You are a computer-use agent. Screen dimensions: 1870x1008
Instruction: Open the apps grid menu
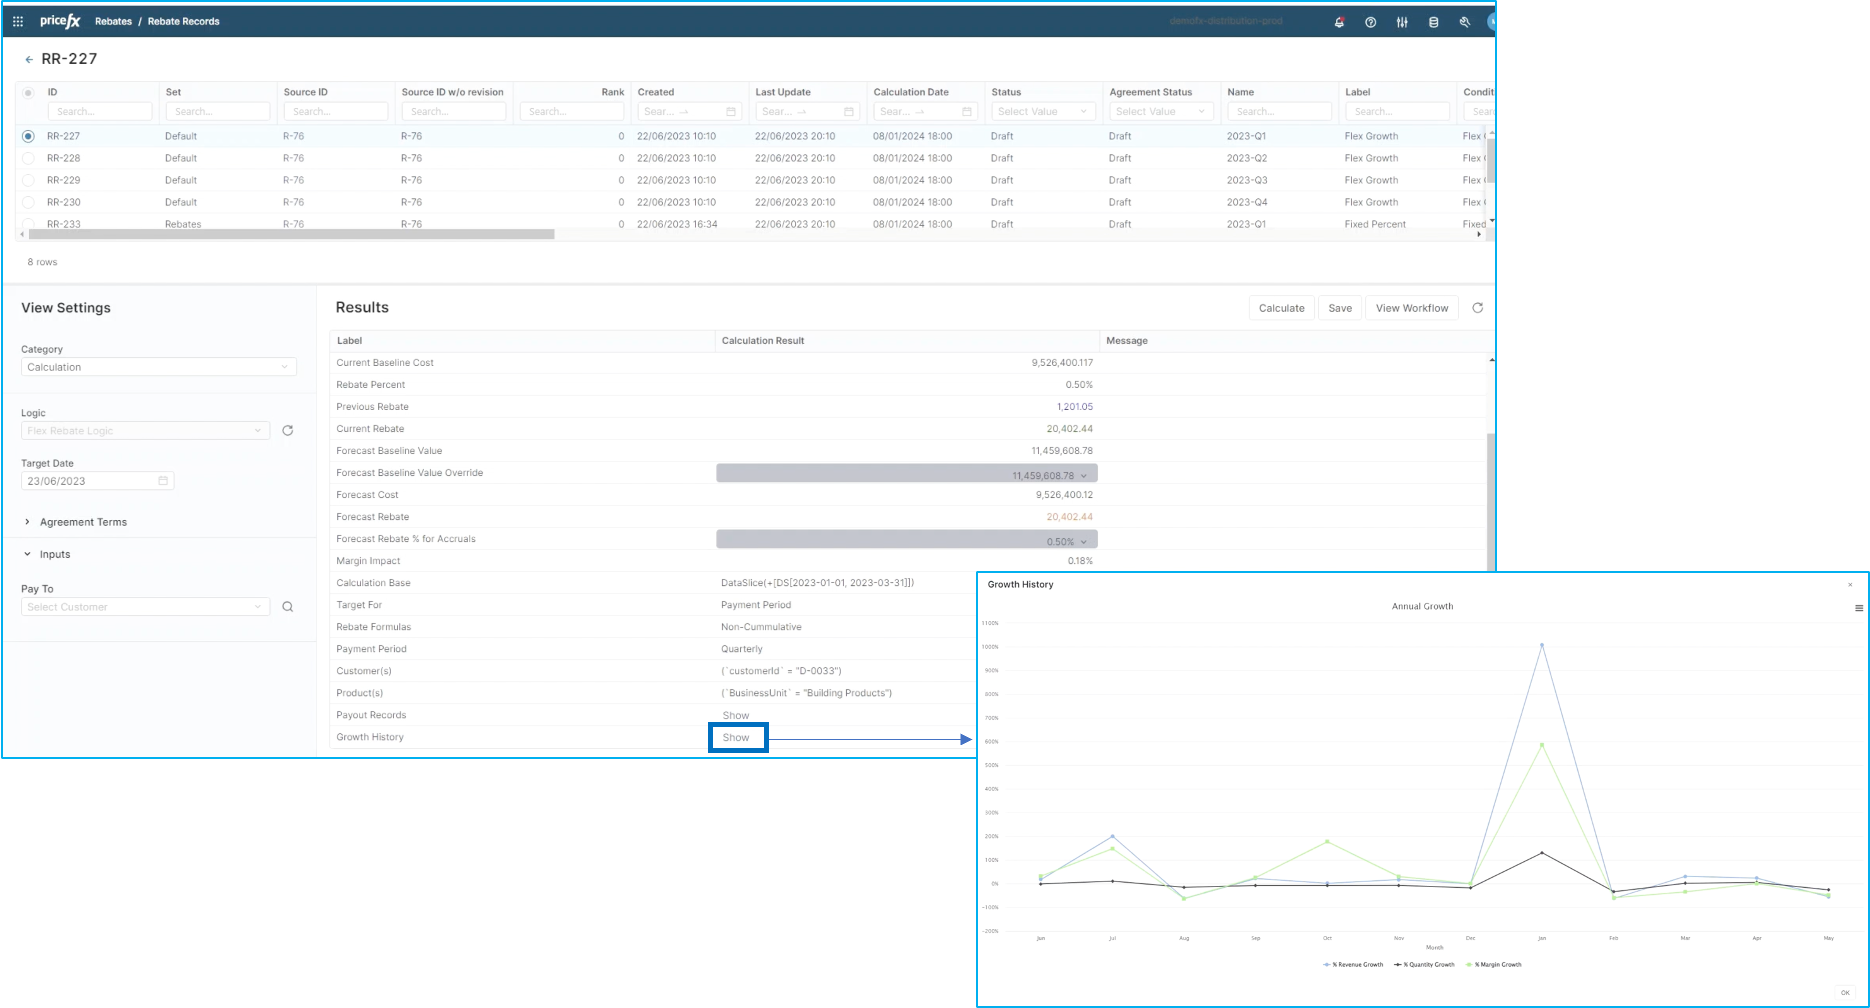(x=18, y=21)
